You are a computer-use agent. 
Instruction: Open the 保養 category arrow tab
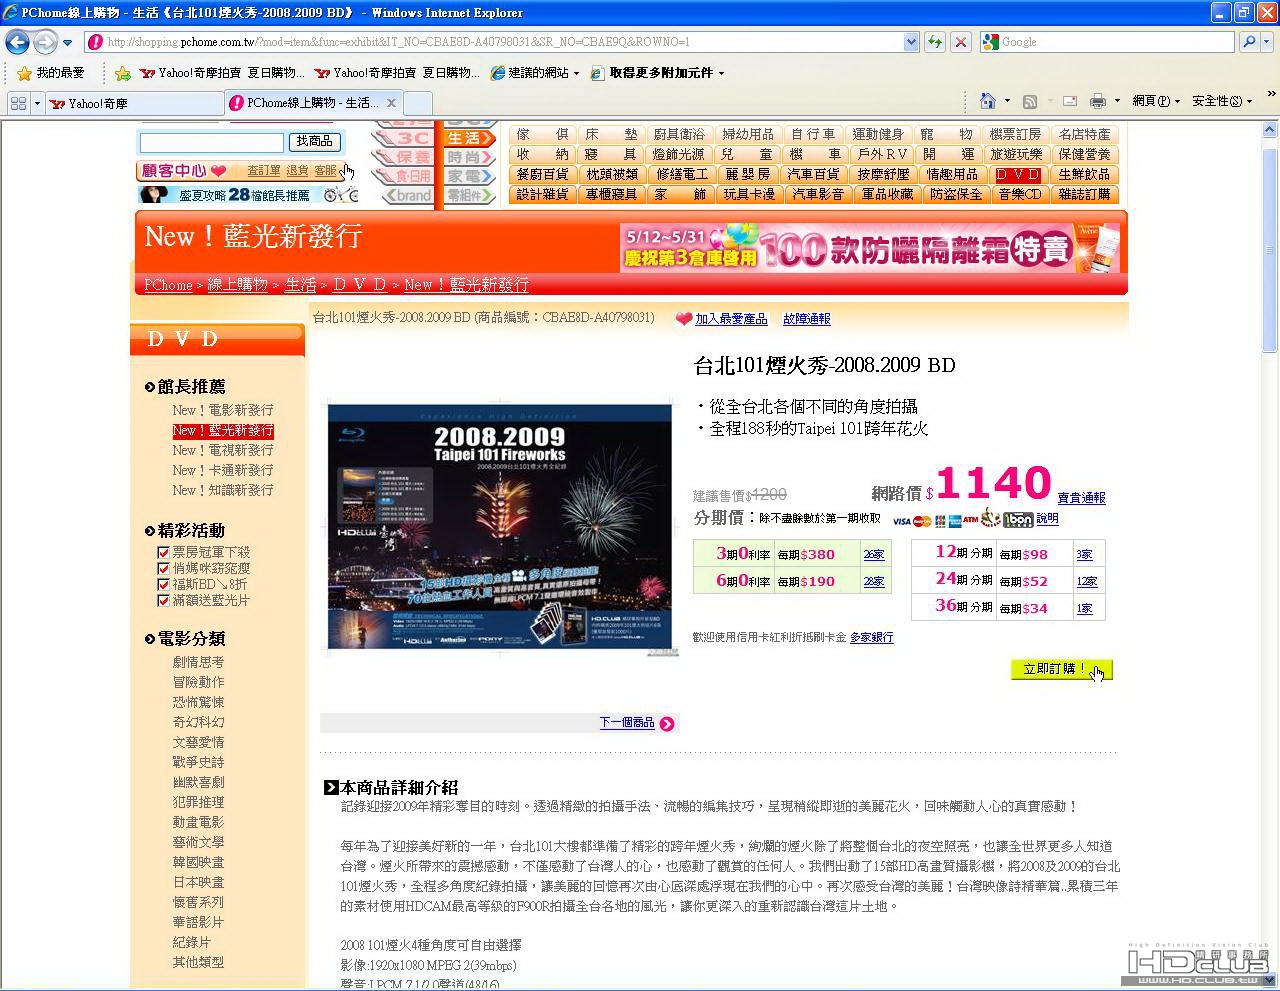404,157
